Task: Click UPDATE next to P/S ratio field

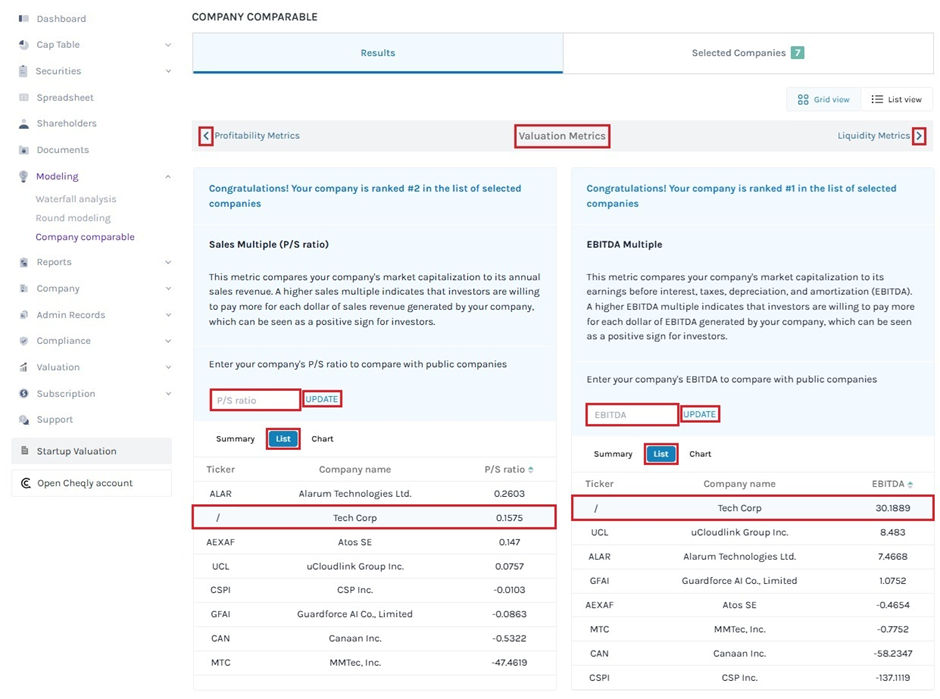Action: [322, 399]
